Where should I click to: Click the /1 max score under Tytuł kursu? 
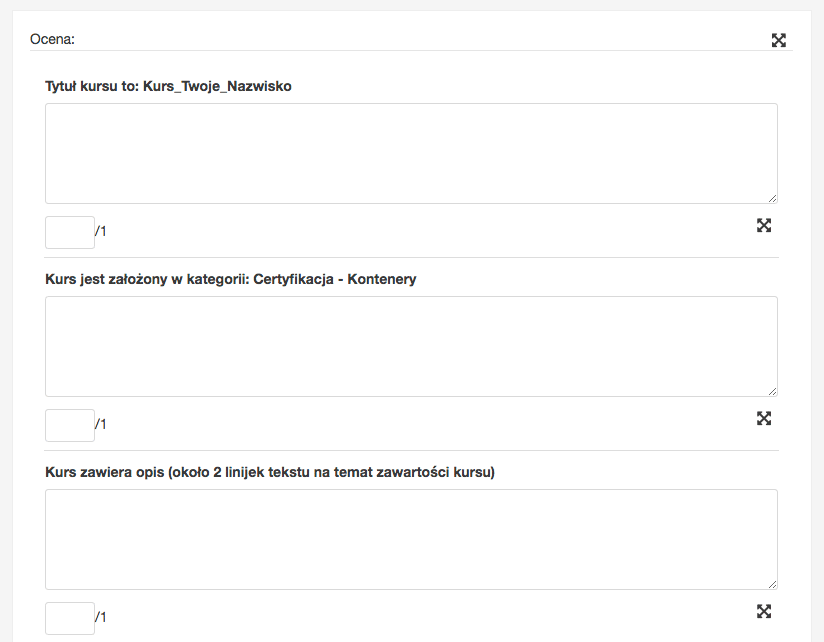(x=101, y=231)
